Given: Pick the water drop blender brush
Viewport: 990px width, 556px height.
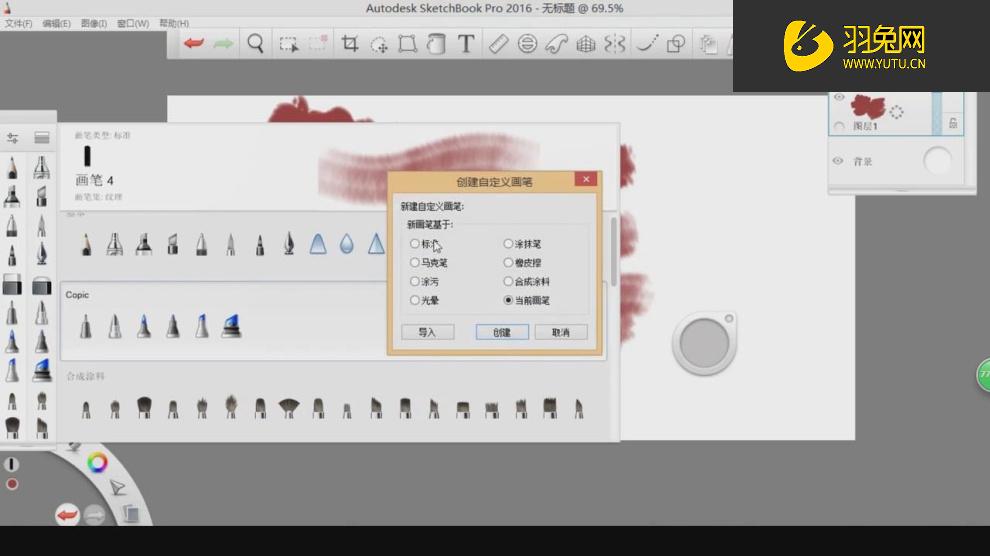Looking at the screenshot, I should (346, 244).
